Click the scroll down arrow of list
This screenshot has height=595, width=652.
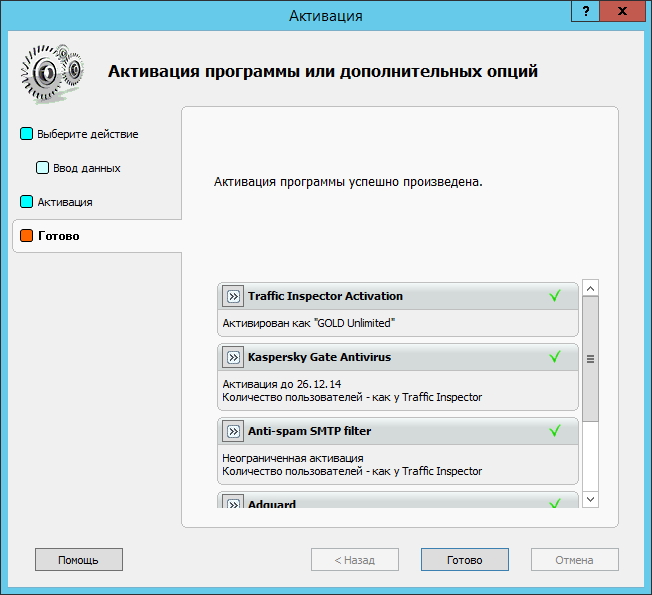pyautogui.click(x=590, y=499)
